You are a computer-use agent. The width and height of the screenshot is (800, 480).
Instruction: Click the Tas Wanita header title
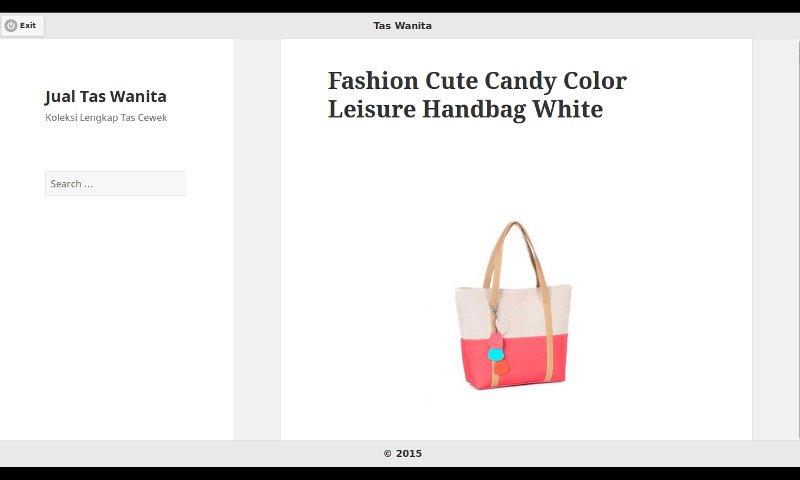coord(402,26)
